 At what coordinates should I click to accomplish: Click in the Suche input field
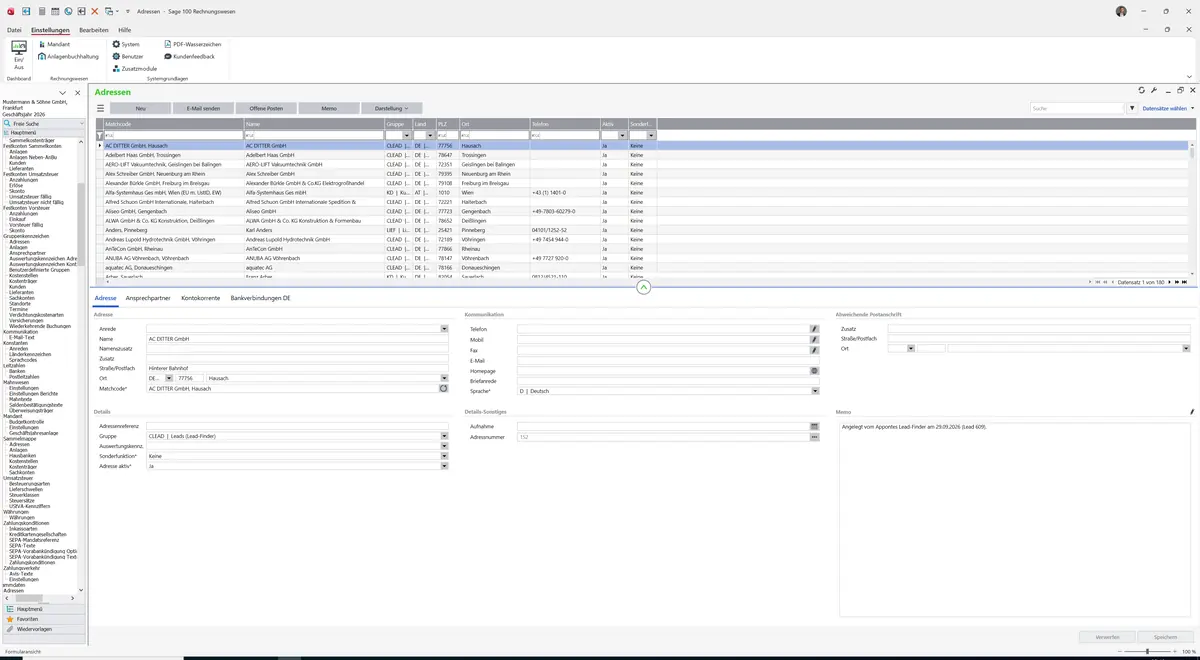coord(1077,108)
